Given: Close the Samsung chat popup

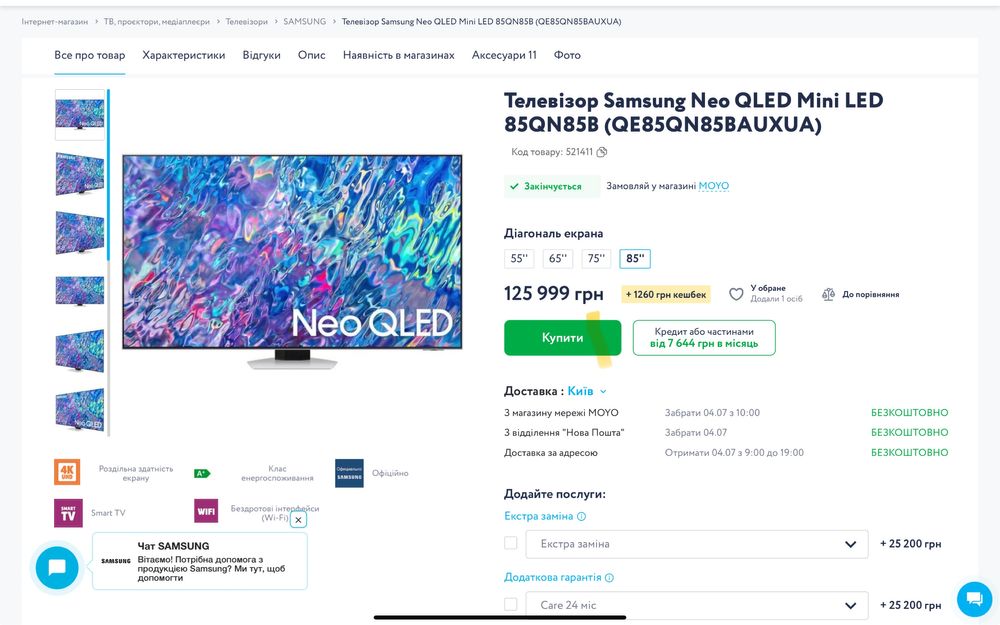Looking at the screenshot, I should (298, 520).
